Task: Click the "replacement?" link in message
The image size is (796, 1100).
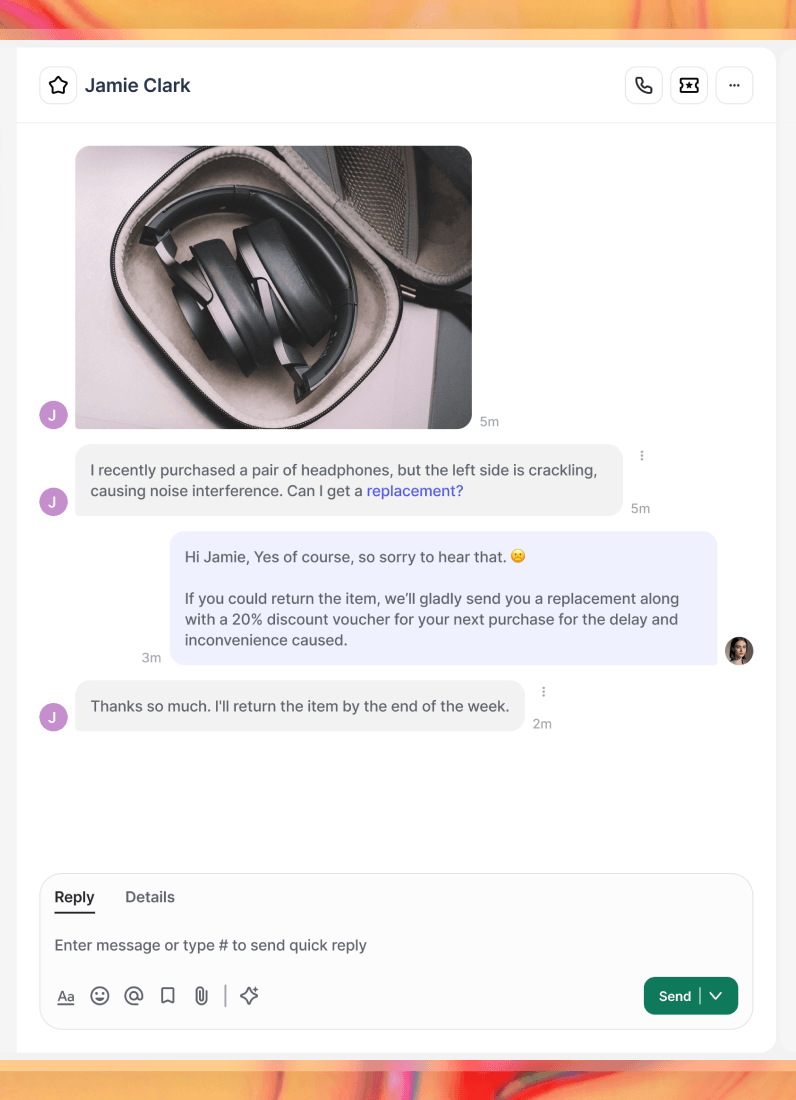Action: pos(415,491)
